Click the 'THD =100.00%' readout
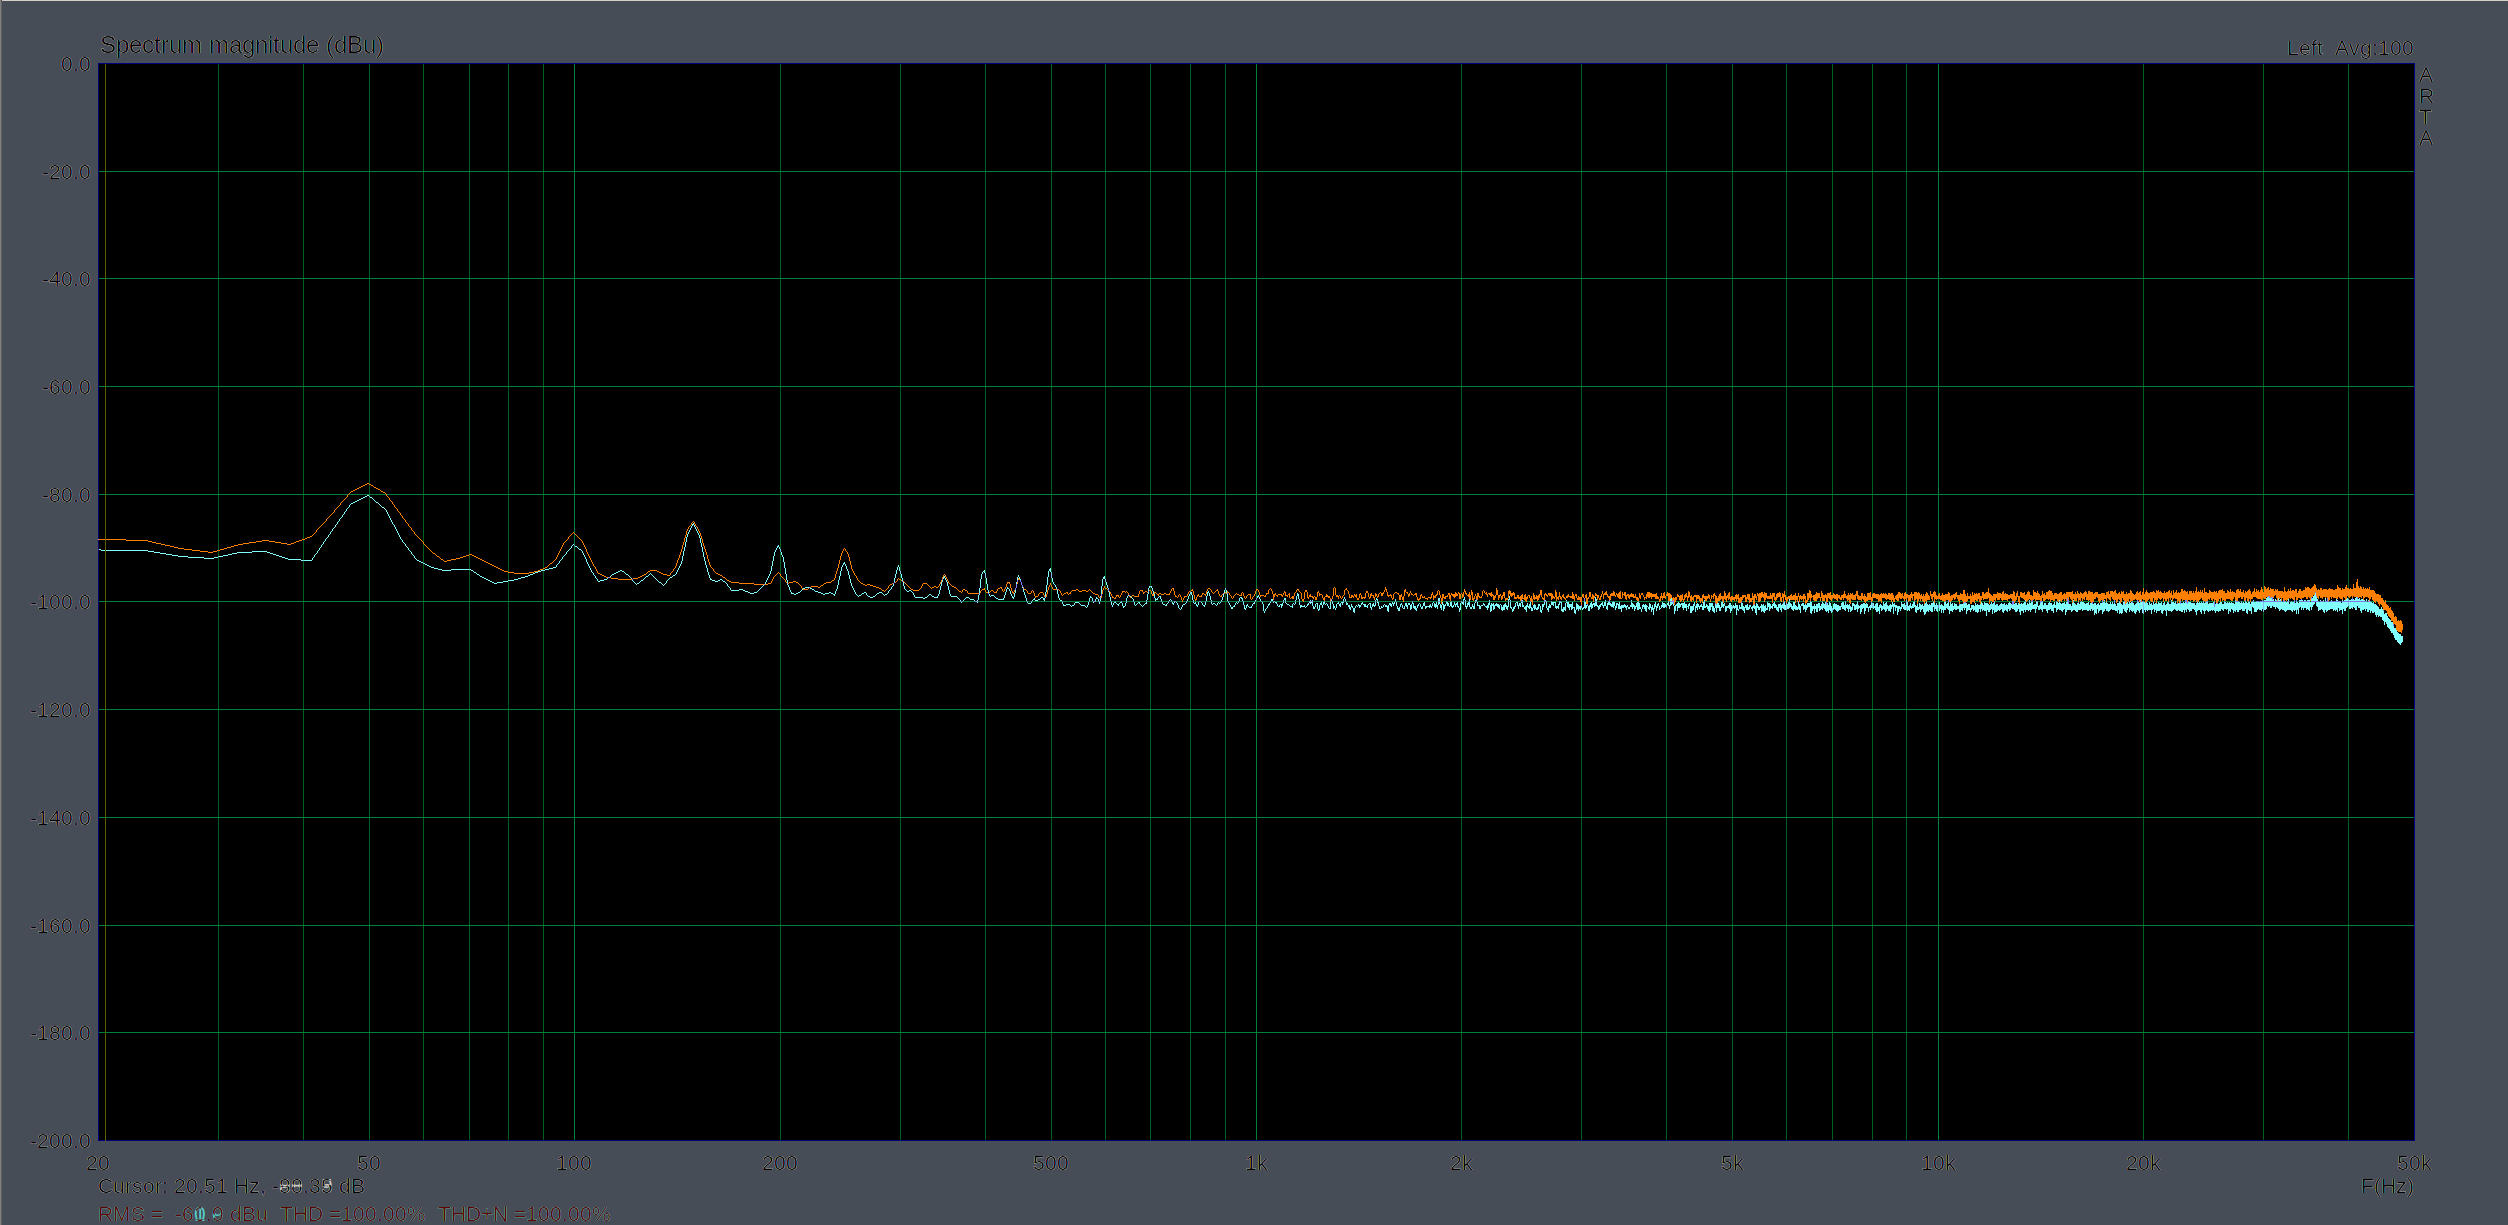 (352, 1214)
